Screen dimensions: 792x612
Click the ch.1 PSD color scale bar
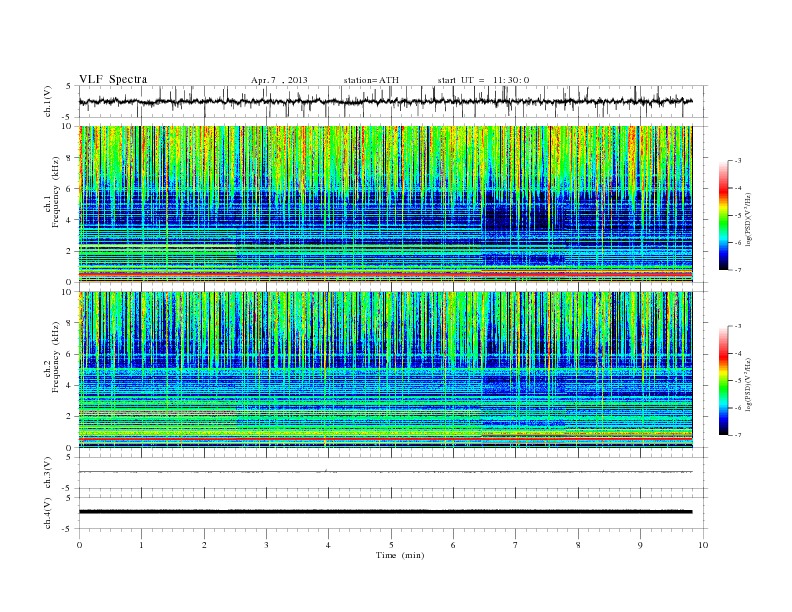pyautogui.click(x=724, y=215)
